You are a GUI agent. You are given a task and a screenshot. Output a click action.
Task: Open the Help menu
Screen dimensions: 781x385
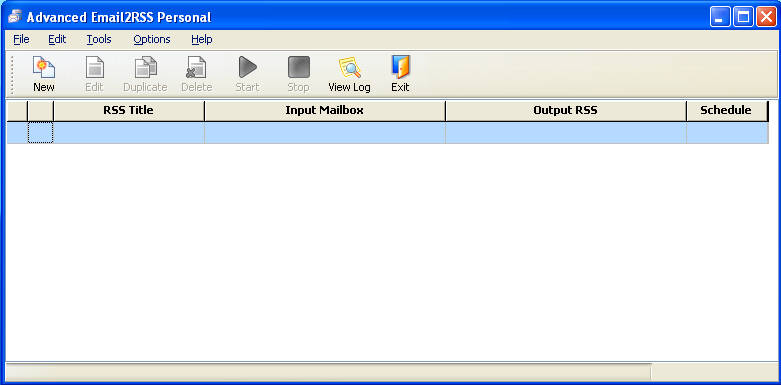tap(202, 39)
